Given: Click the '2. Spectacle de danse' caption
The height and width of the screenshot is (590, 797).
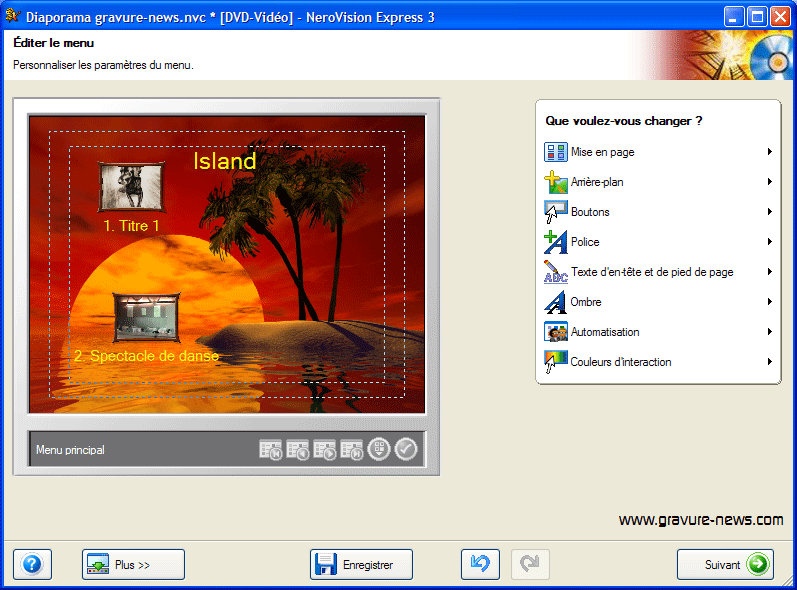Looking at the screenshot, I should point(146,356).
